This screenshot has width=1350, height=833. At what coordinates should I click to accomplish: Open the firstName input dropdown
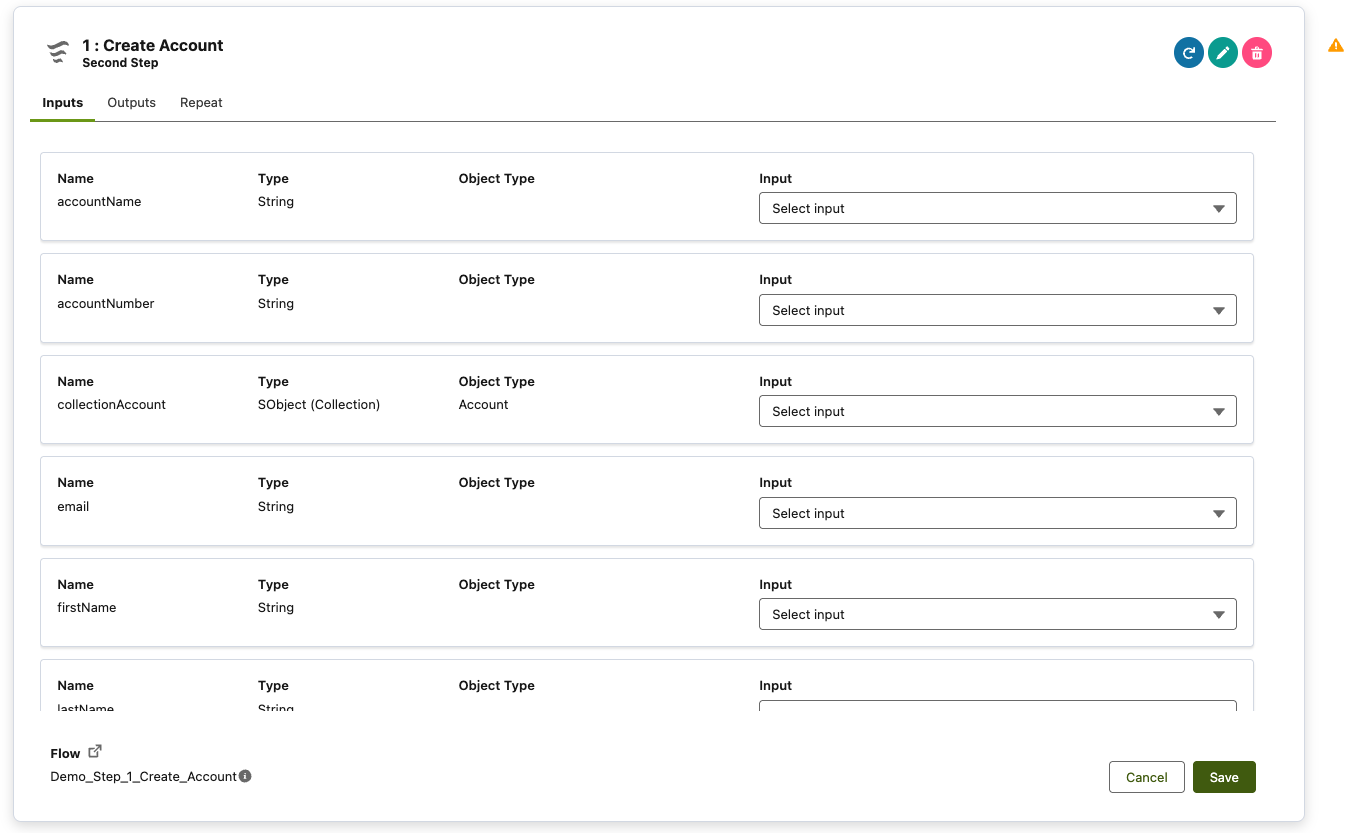(x=997, y=614)
